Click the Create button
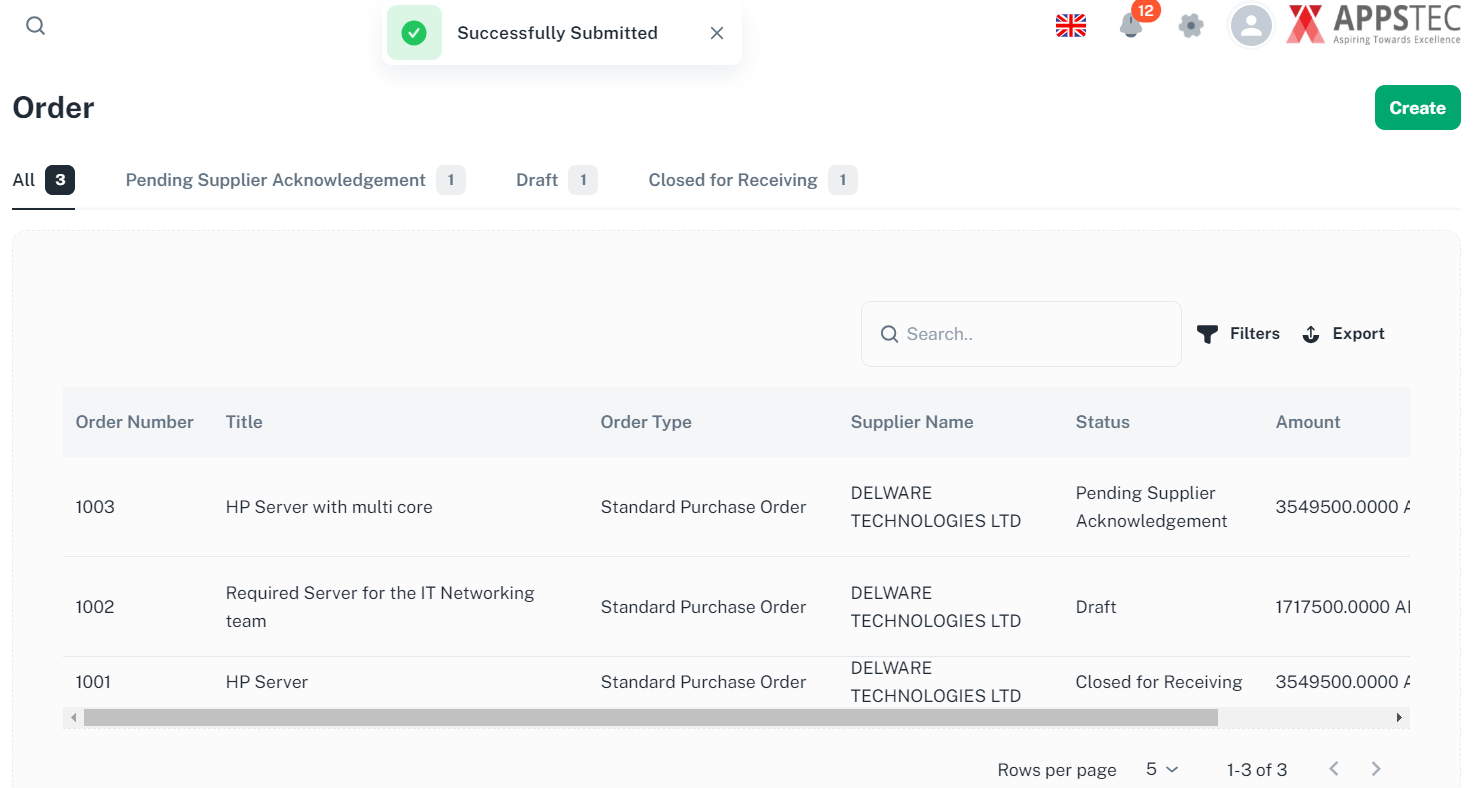1483x788 pixels. (1418, 107)
